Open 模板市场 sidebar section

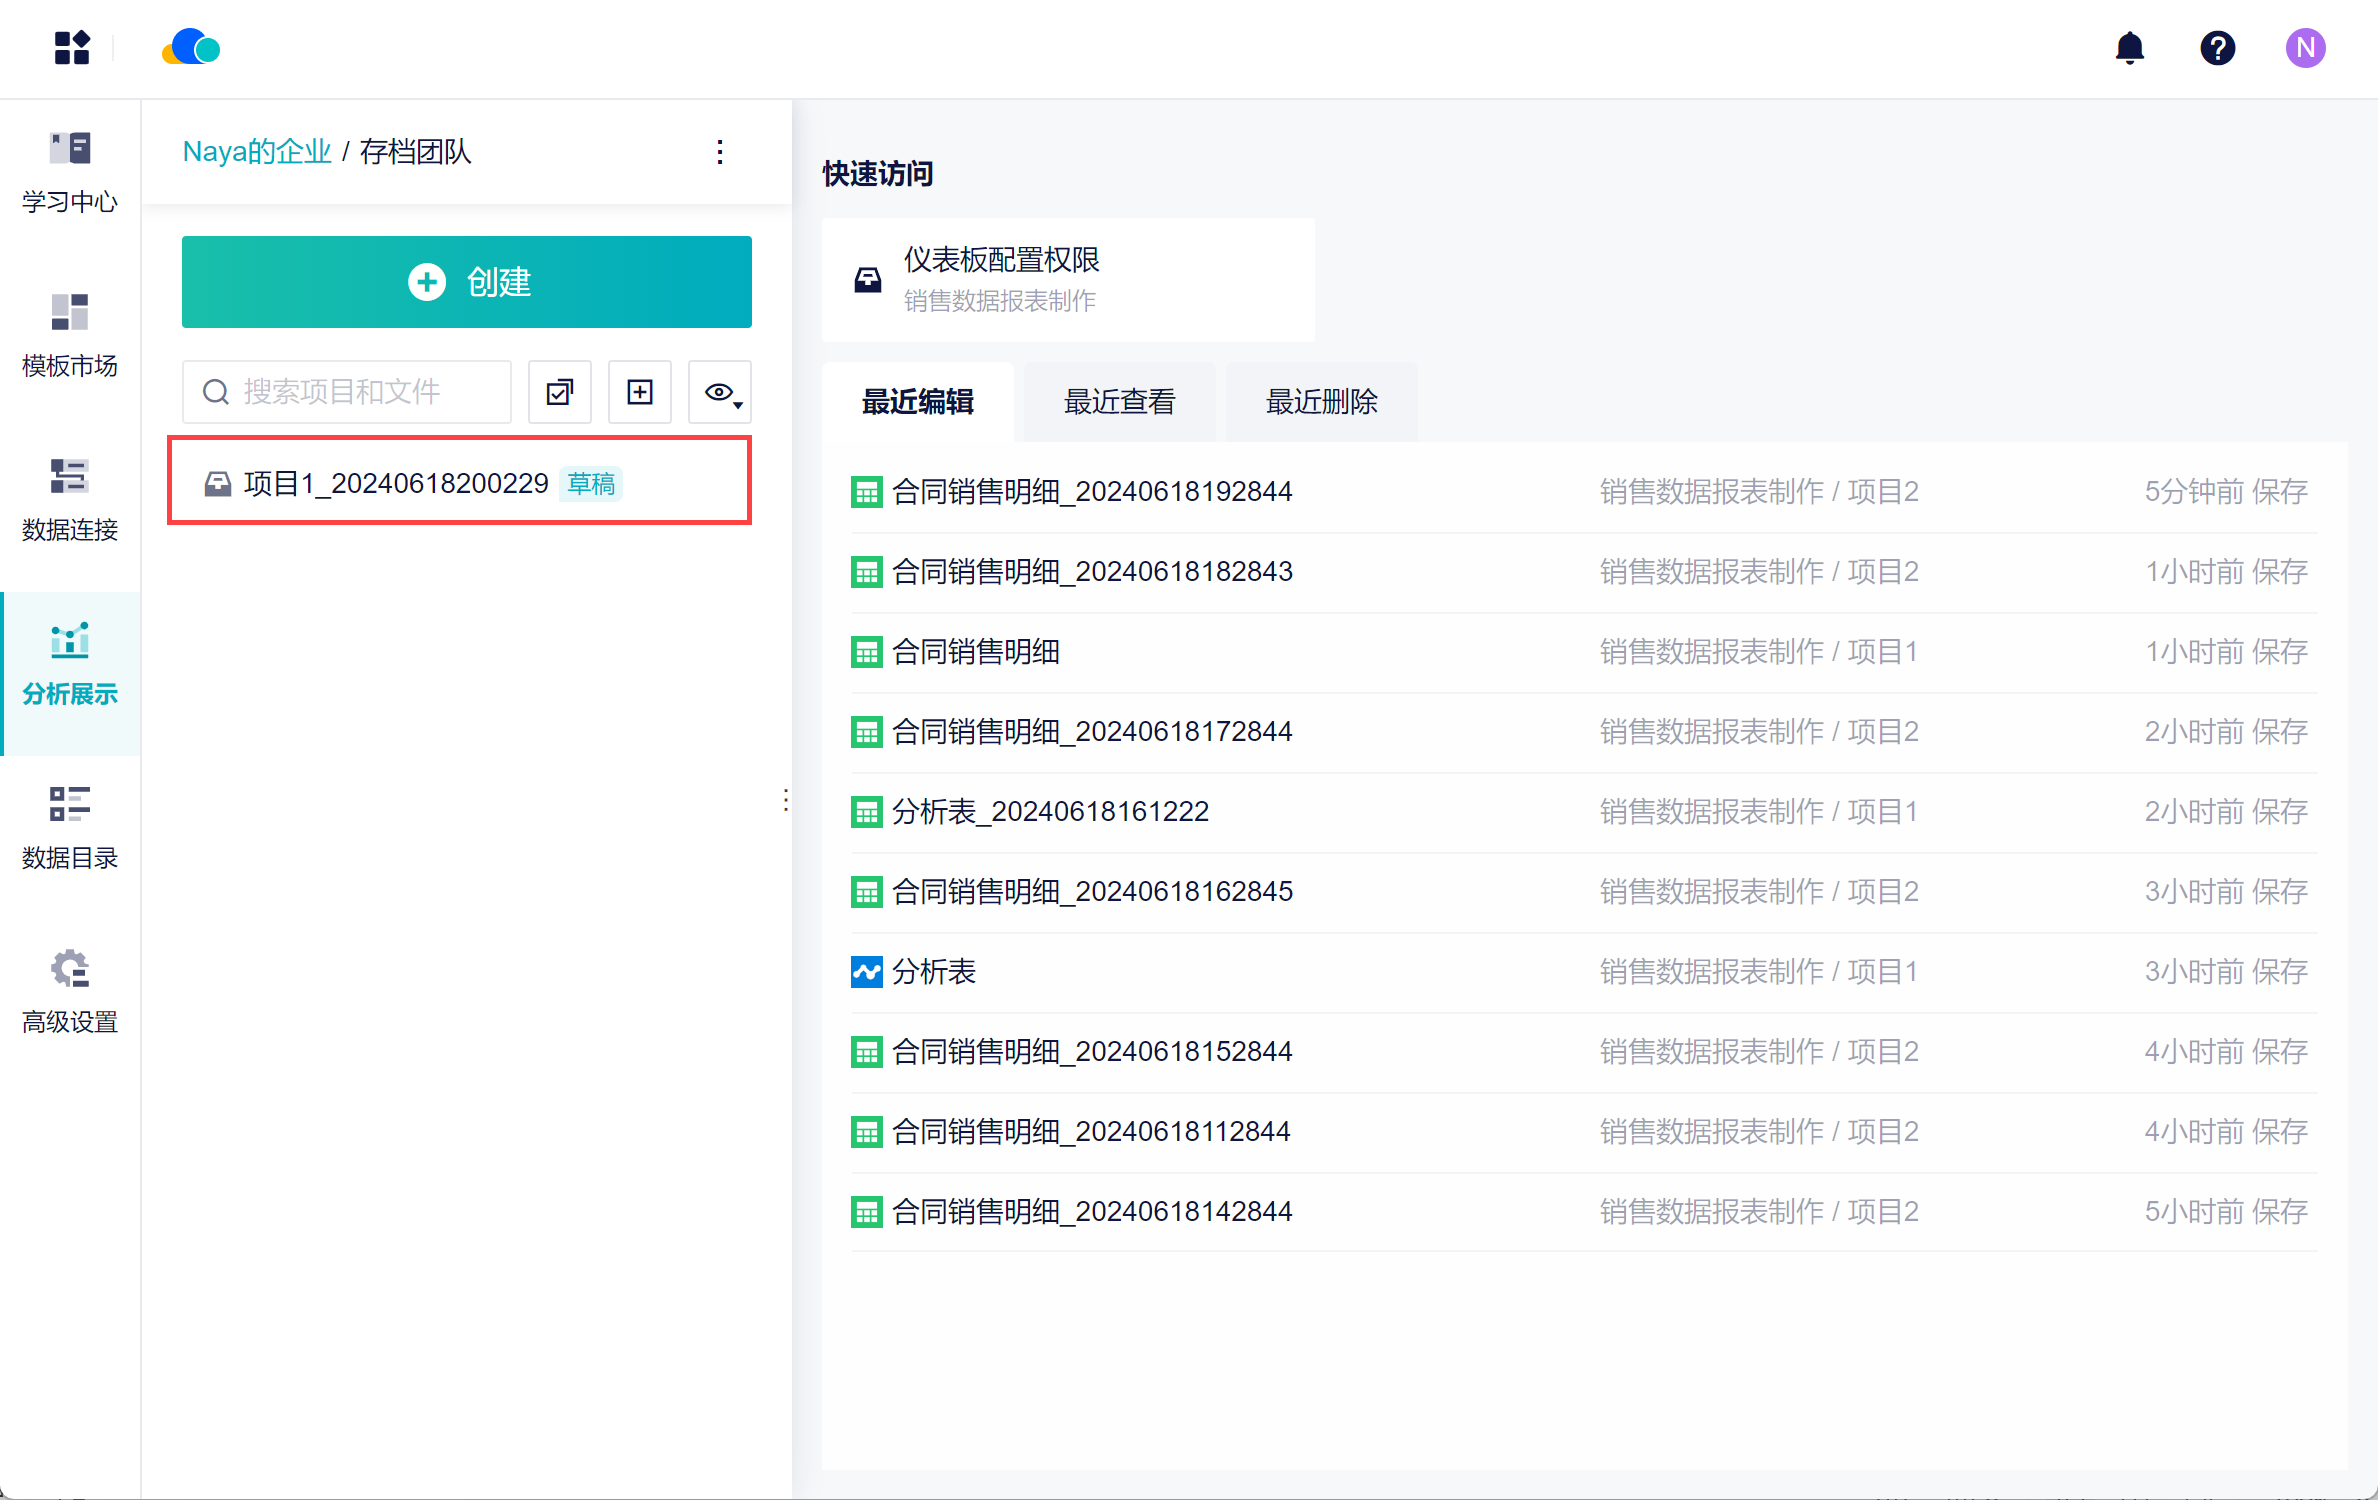tap(70, 336)
